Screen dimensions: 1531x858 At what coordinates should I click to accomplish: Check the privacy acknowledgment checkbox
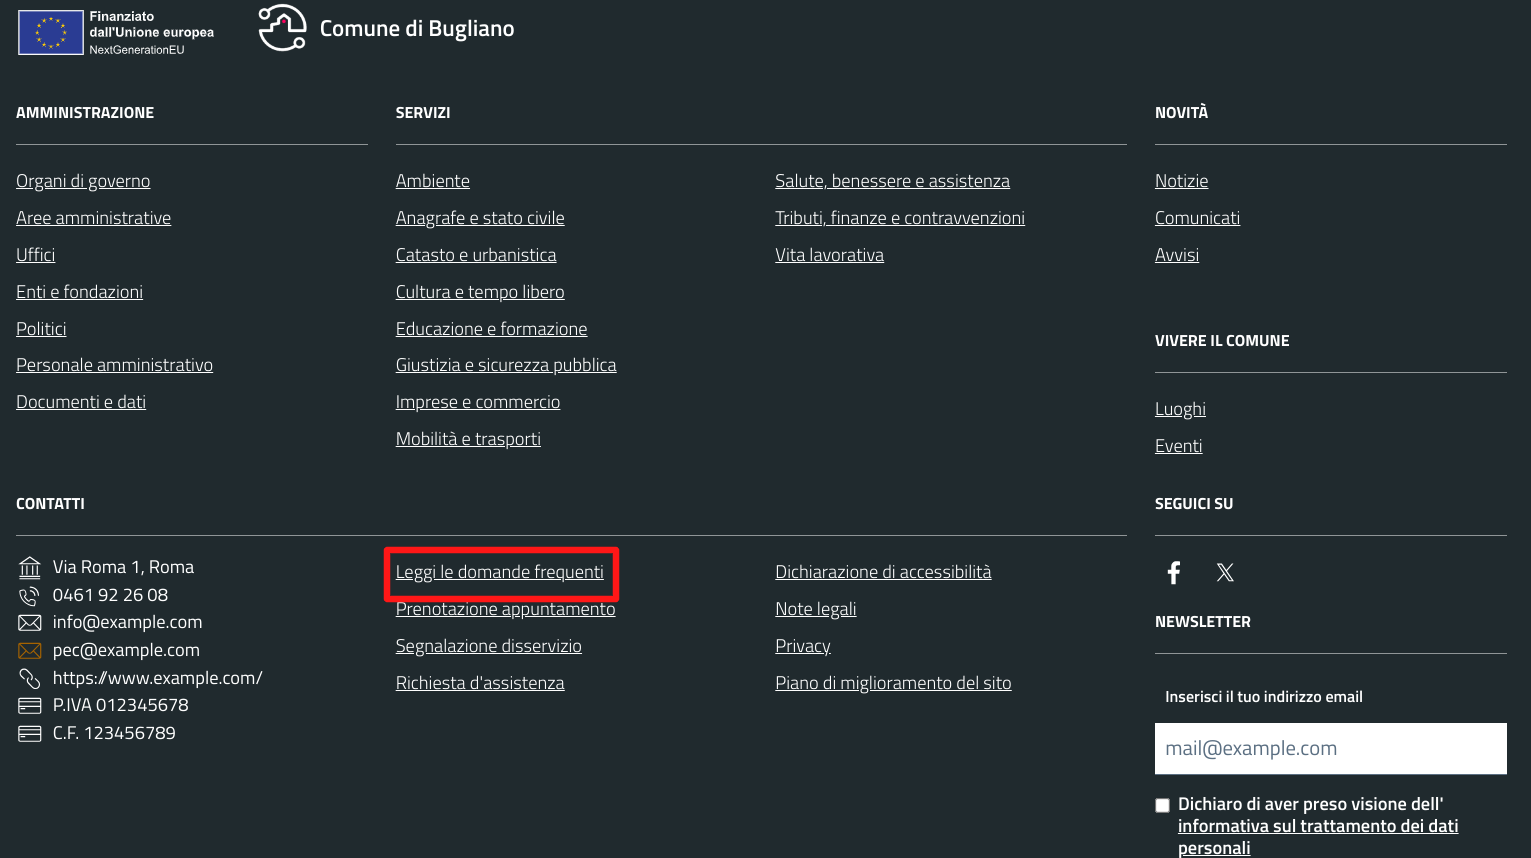click(x=1162, y=805)
